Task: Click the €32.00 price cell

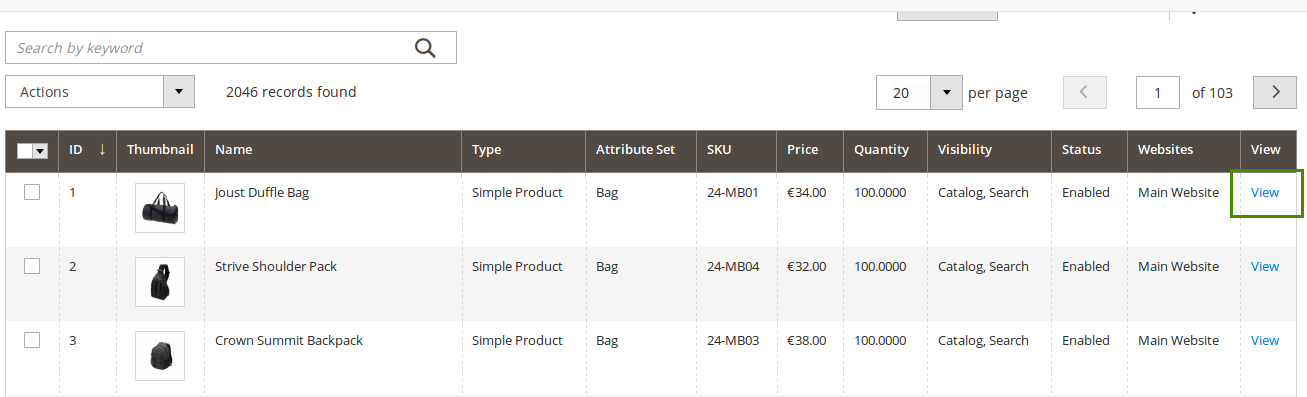Action: [806, 266]
